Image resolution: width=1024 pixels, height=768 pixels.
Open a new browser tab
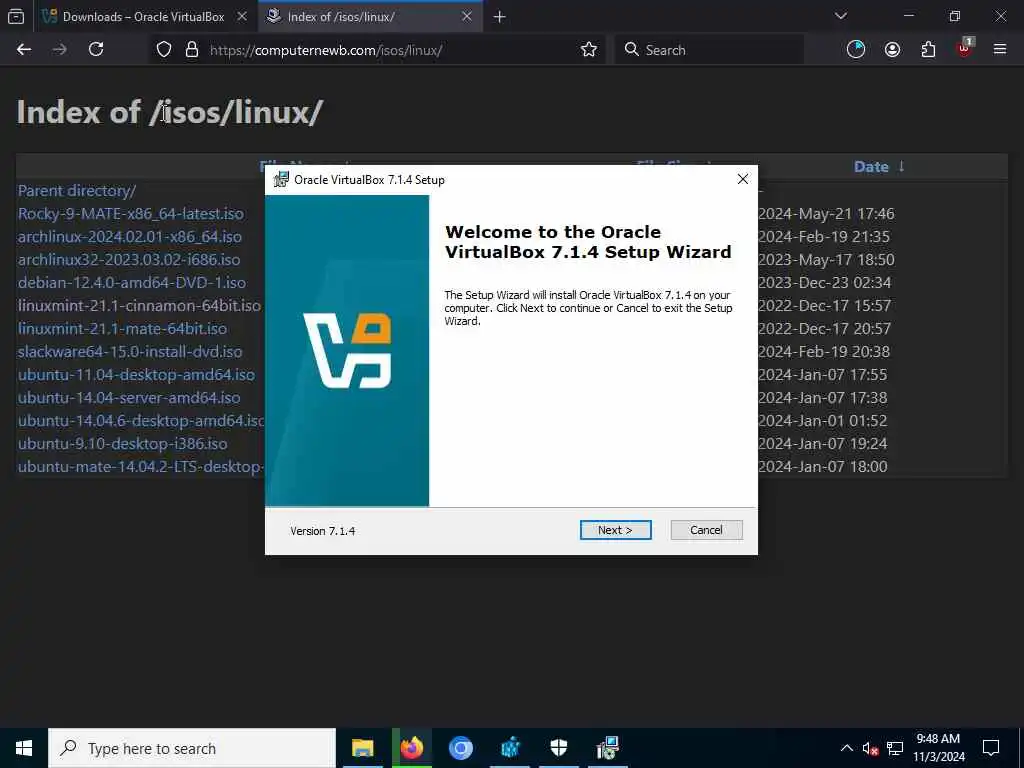pyautogui.click(x=500, y=17)
